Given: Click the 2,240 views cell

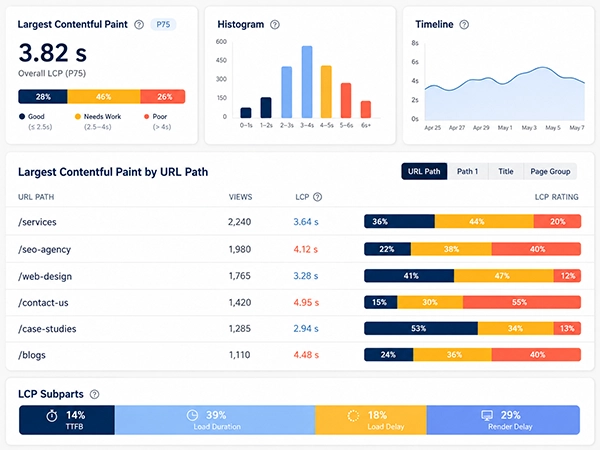Looking at the screenshot, I should [240, 222].
